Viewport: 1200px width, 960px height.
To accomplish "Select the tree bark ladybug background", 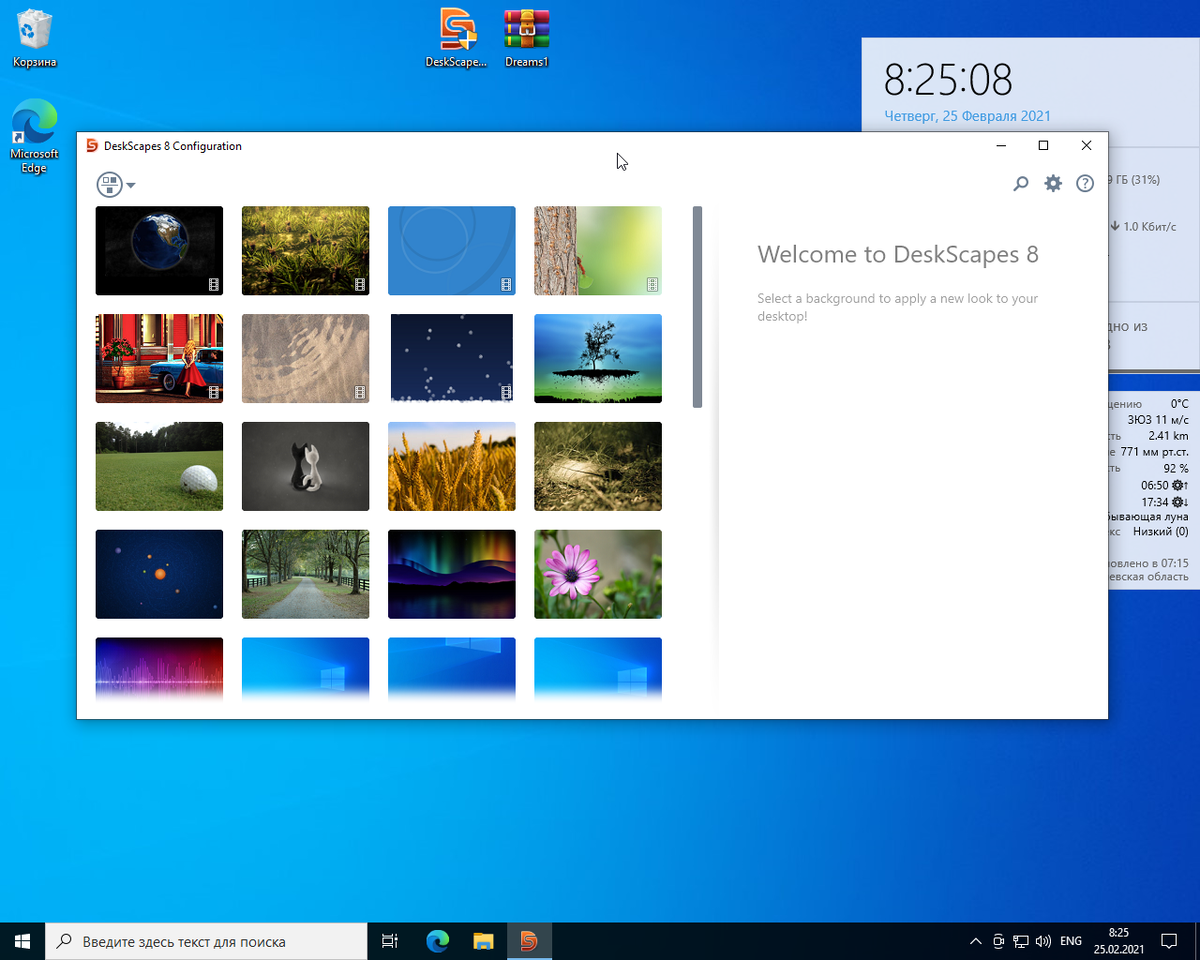I will [597, 251].
